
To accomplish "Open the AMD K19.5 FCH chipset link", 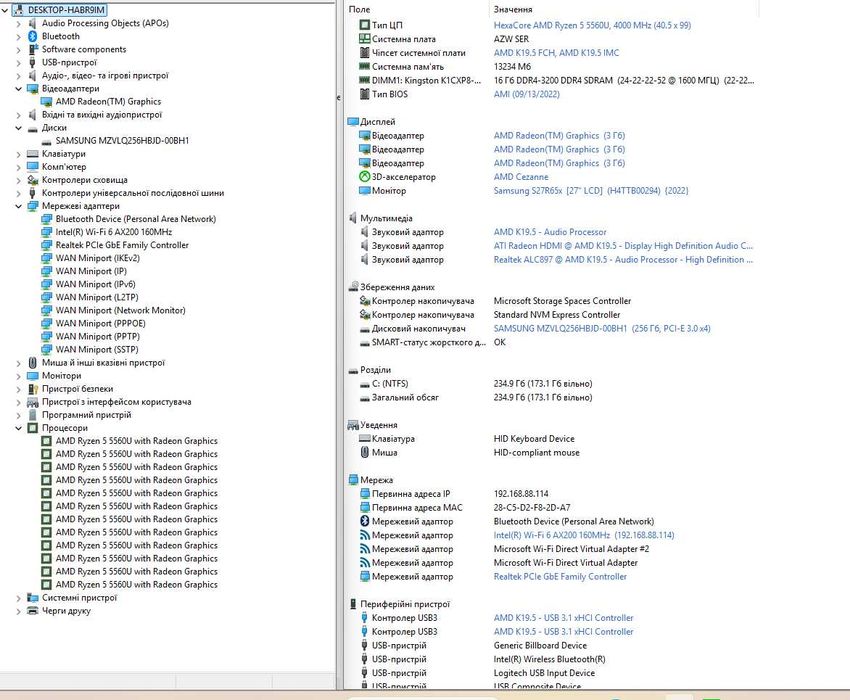I will point(556,53).
